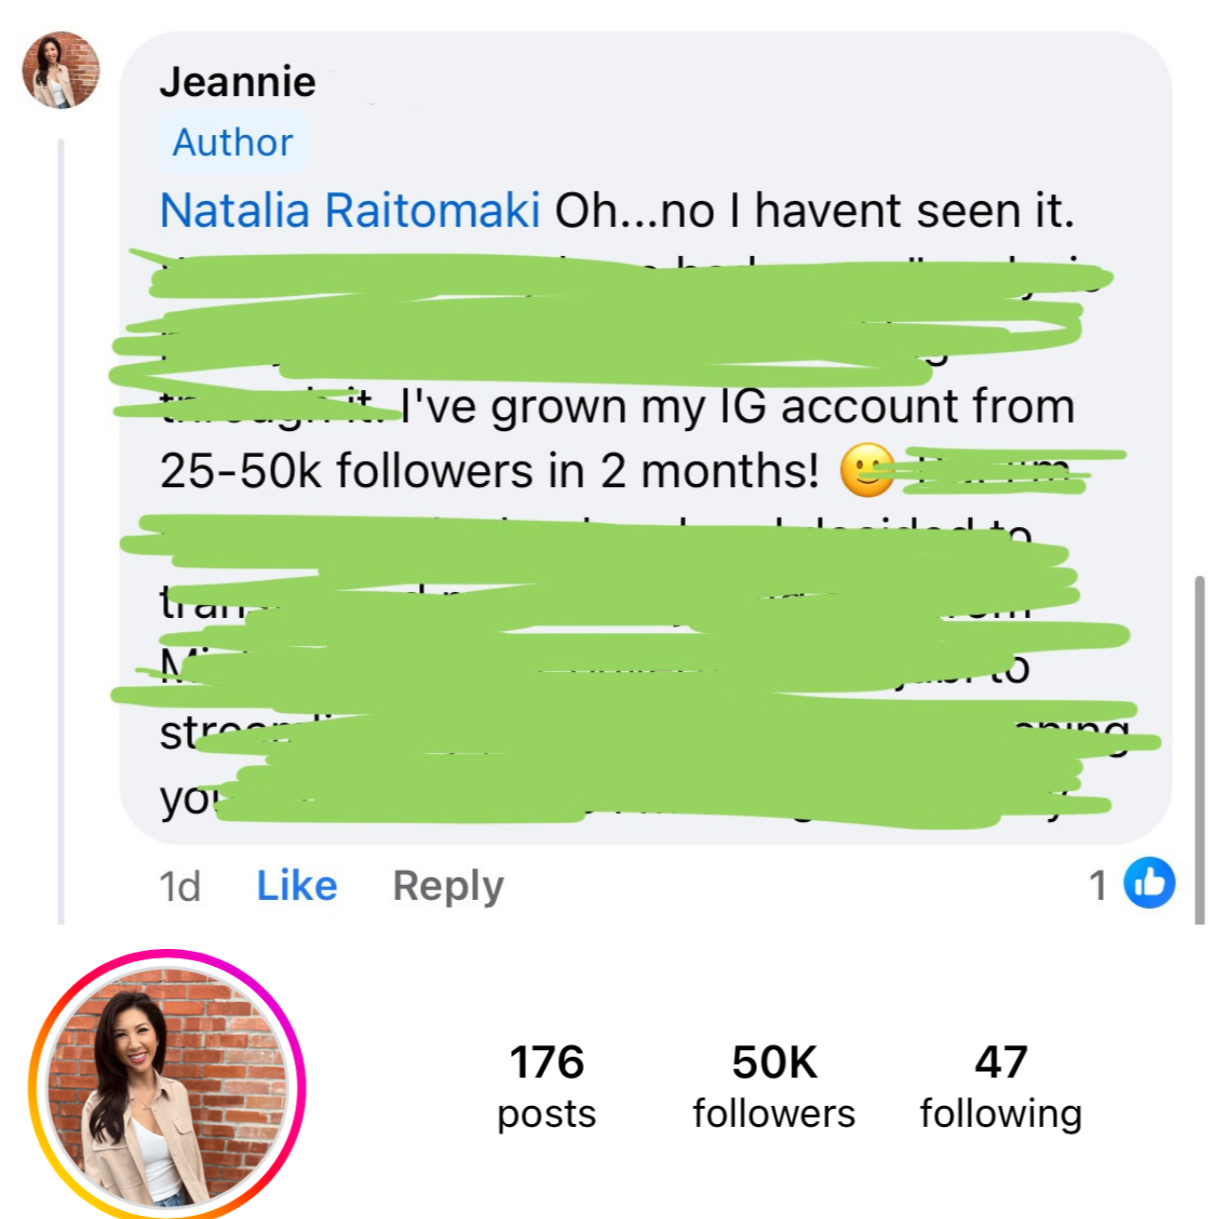Click the Jeannie commenter name
The width and height of the screenshot is (1215, 1219).
pyautogui.click(x=238, y=82)
